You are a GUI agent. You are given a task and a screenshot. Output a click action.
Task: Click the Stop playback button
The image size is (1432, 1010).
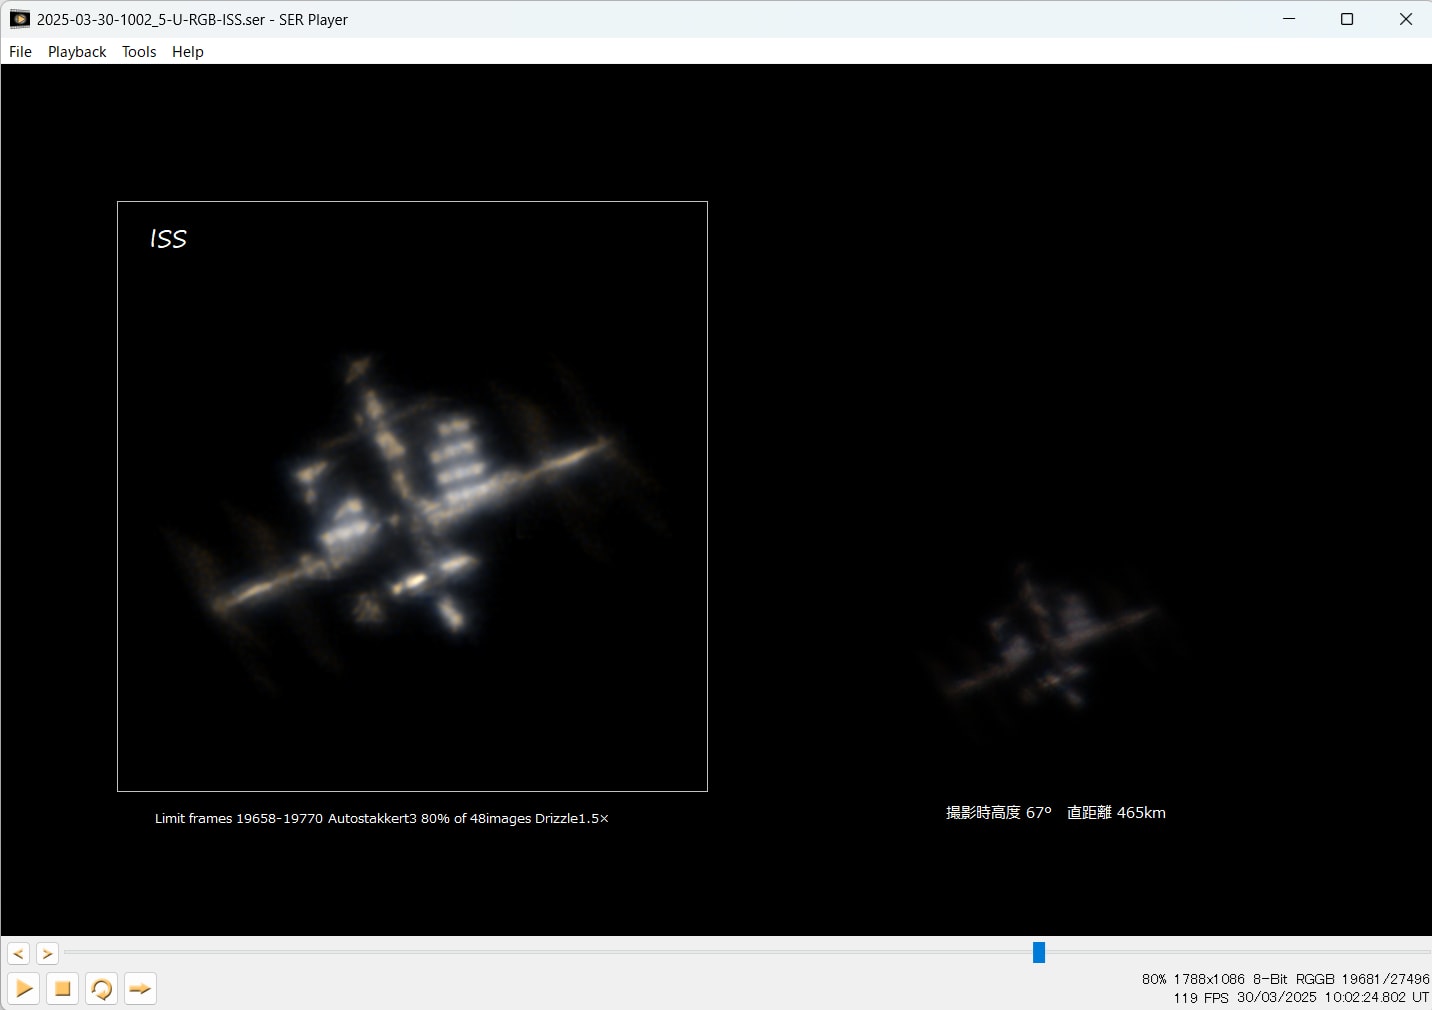coord(62,989)
